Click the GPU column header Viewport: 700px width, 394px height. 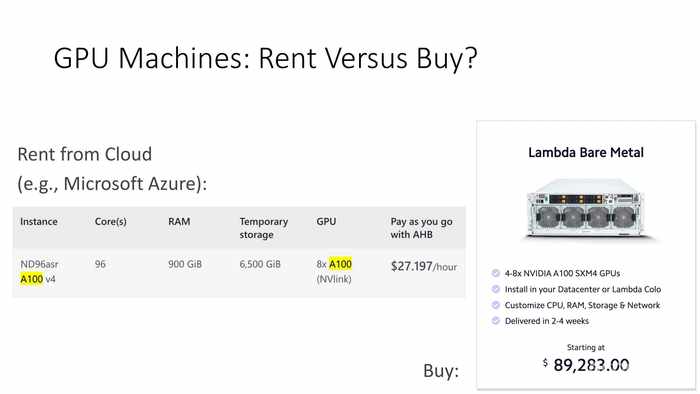tap(326, 222)
